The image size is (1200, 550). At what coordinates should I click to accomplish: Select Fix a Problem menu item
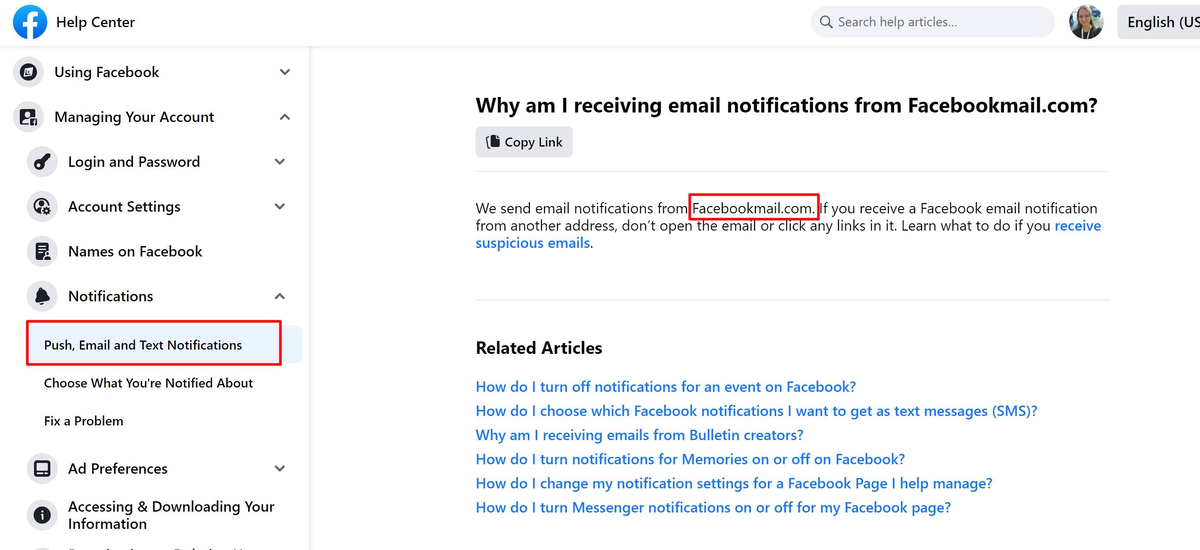coord(84,421)
